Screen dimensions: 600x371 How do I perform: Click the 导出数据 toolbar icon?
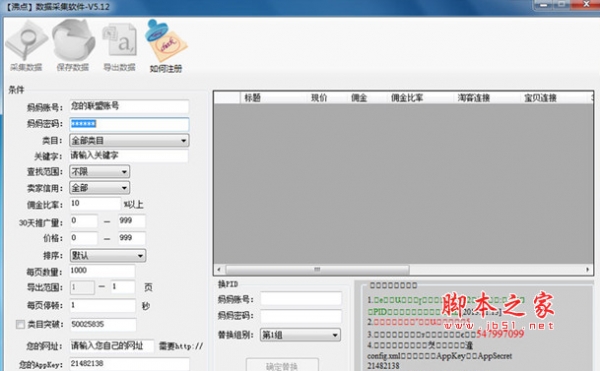click(x=119, y=41)
